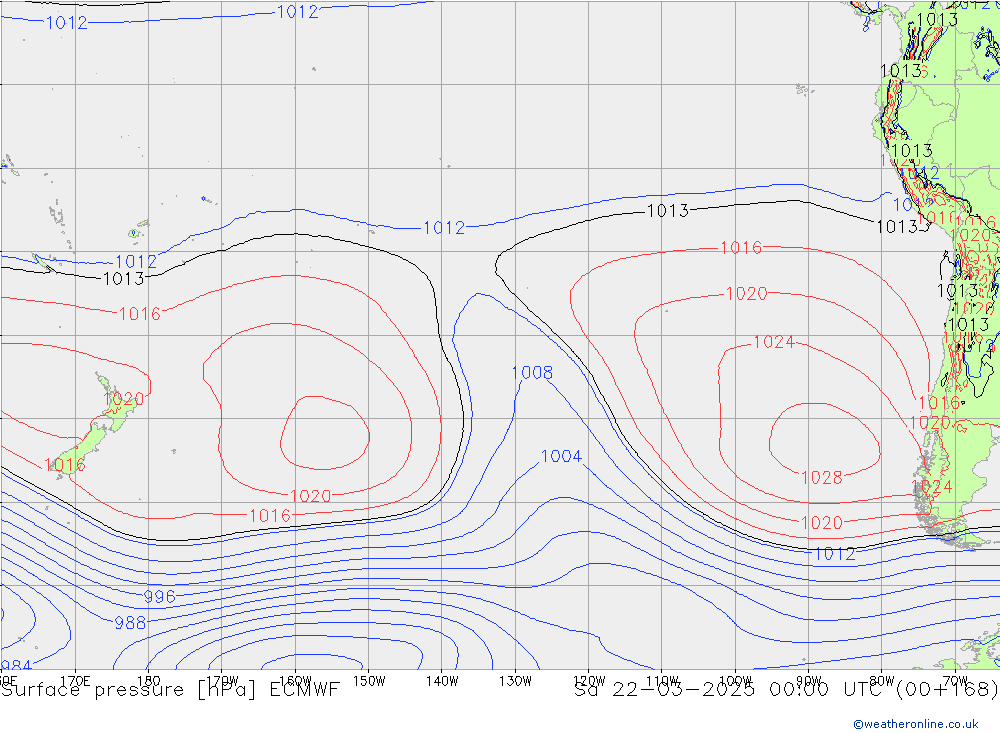The image size is (1000, 733).
Task: Click the 180 longitude label
Action: click(x=148, y=681)
